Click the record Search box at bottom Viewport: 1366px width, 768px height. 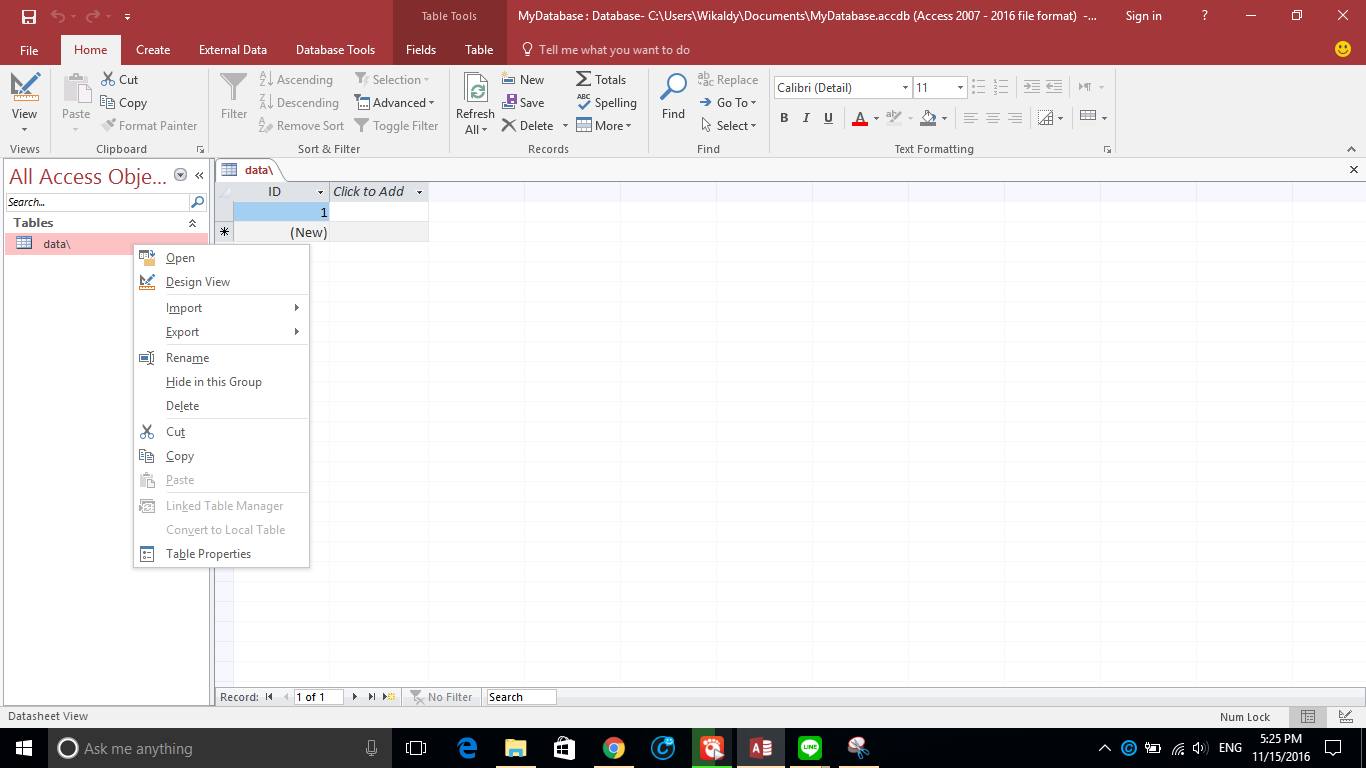click(x=521, y=697)
